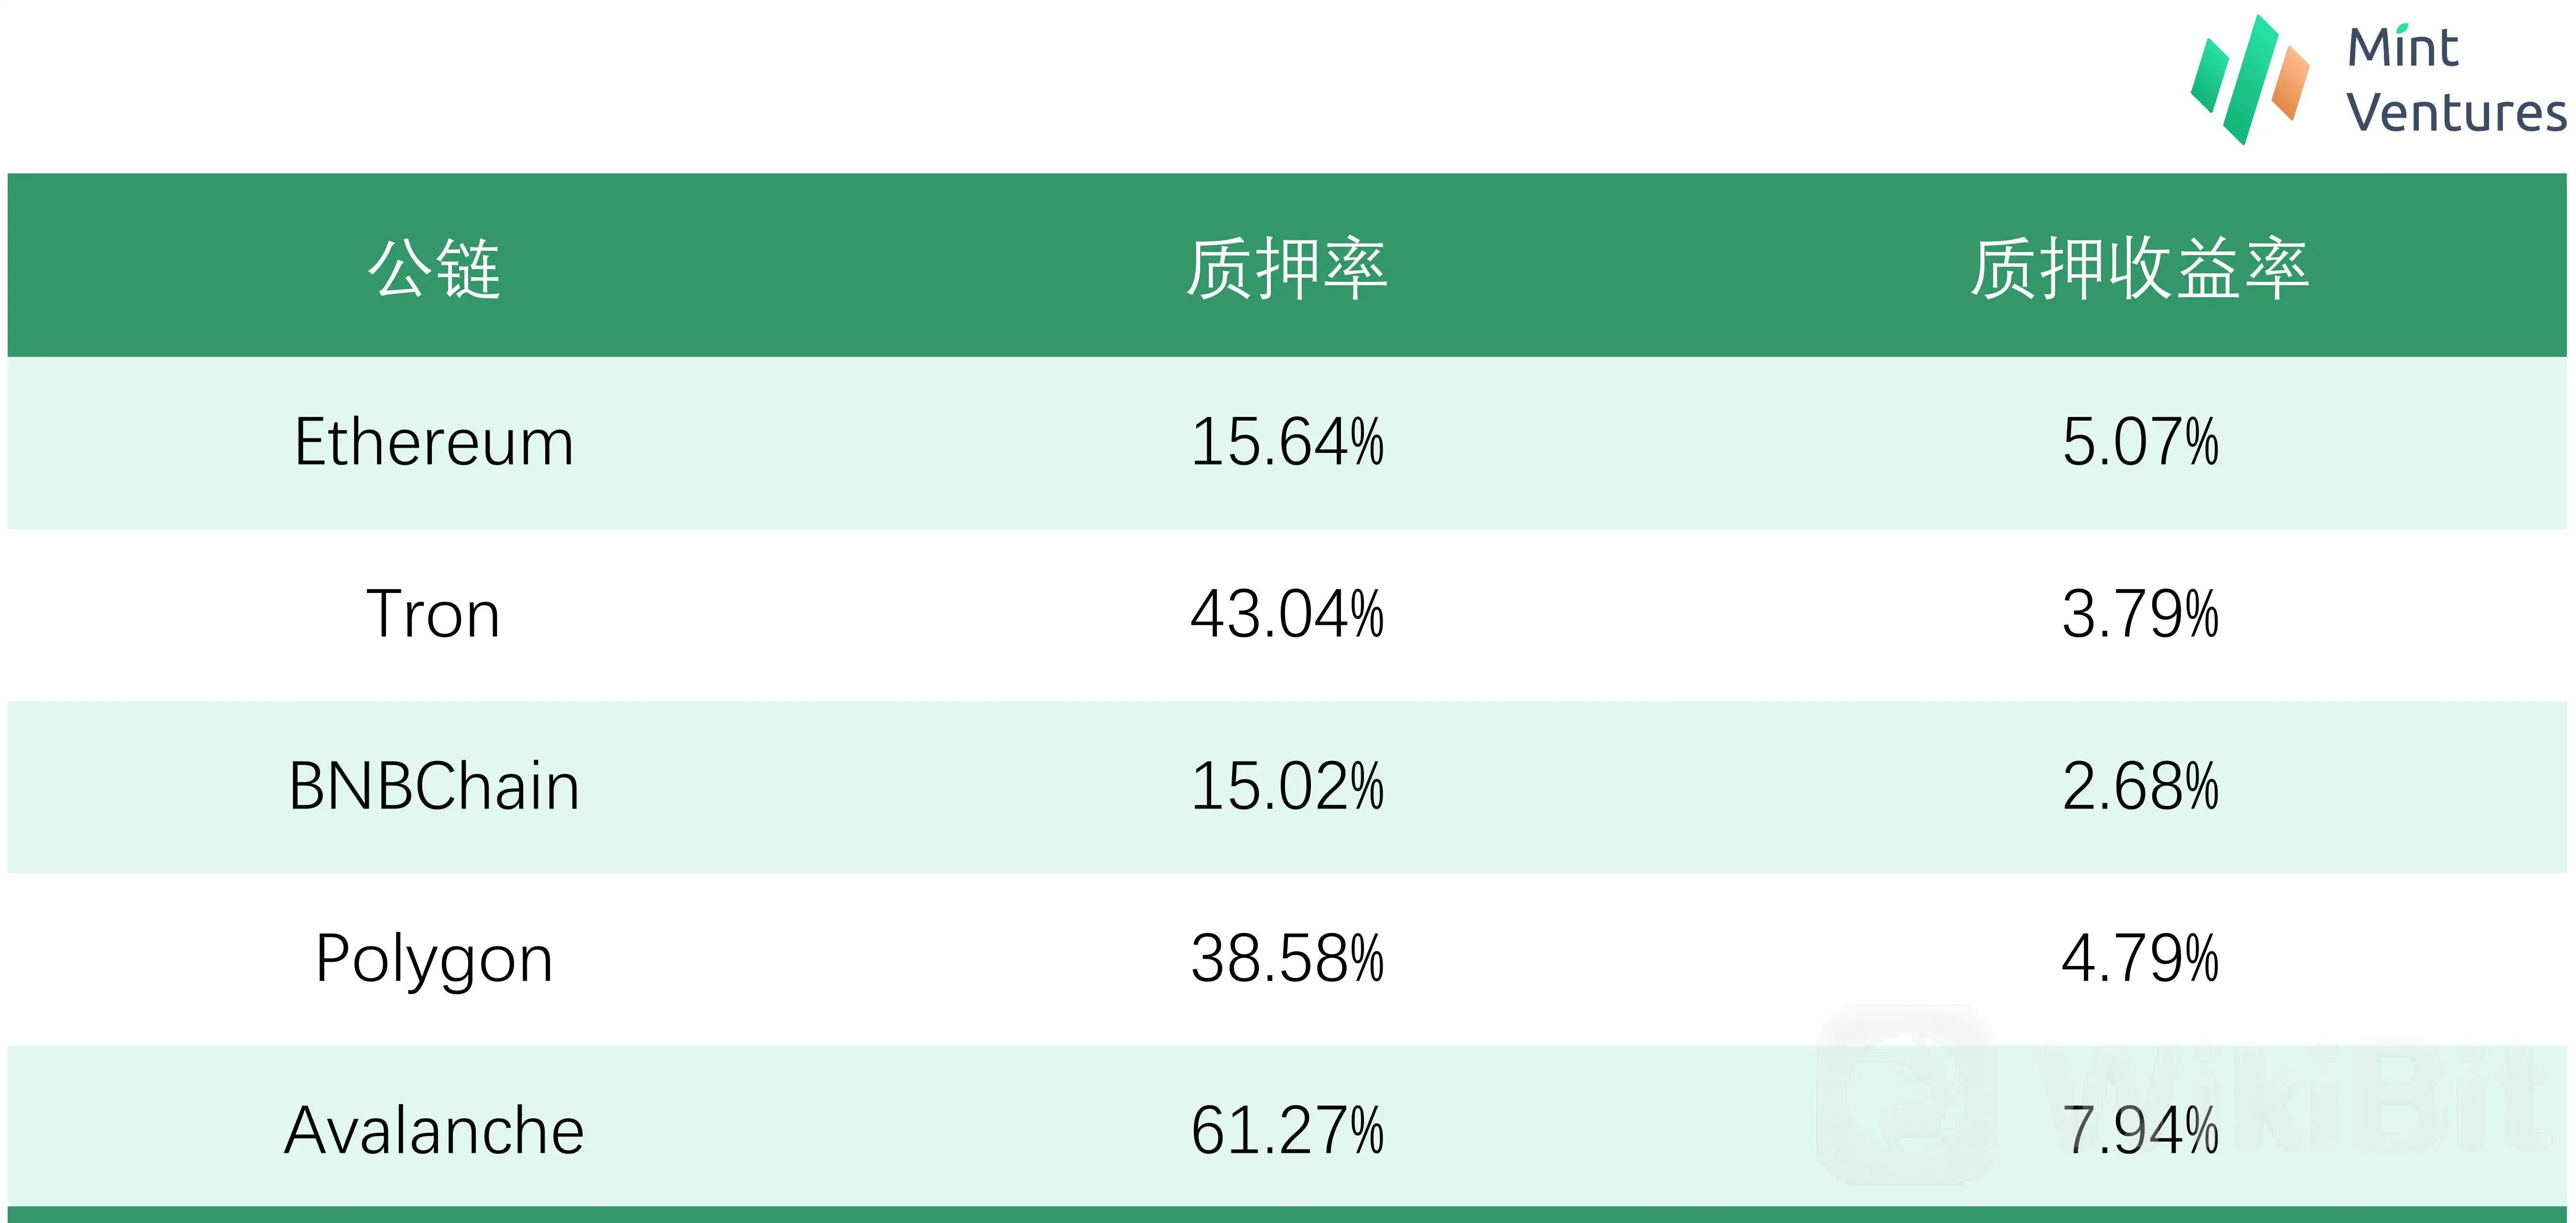
Task: Click the Avalanche row label
Action: 434,1131
